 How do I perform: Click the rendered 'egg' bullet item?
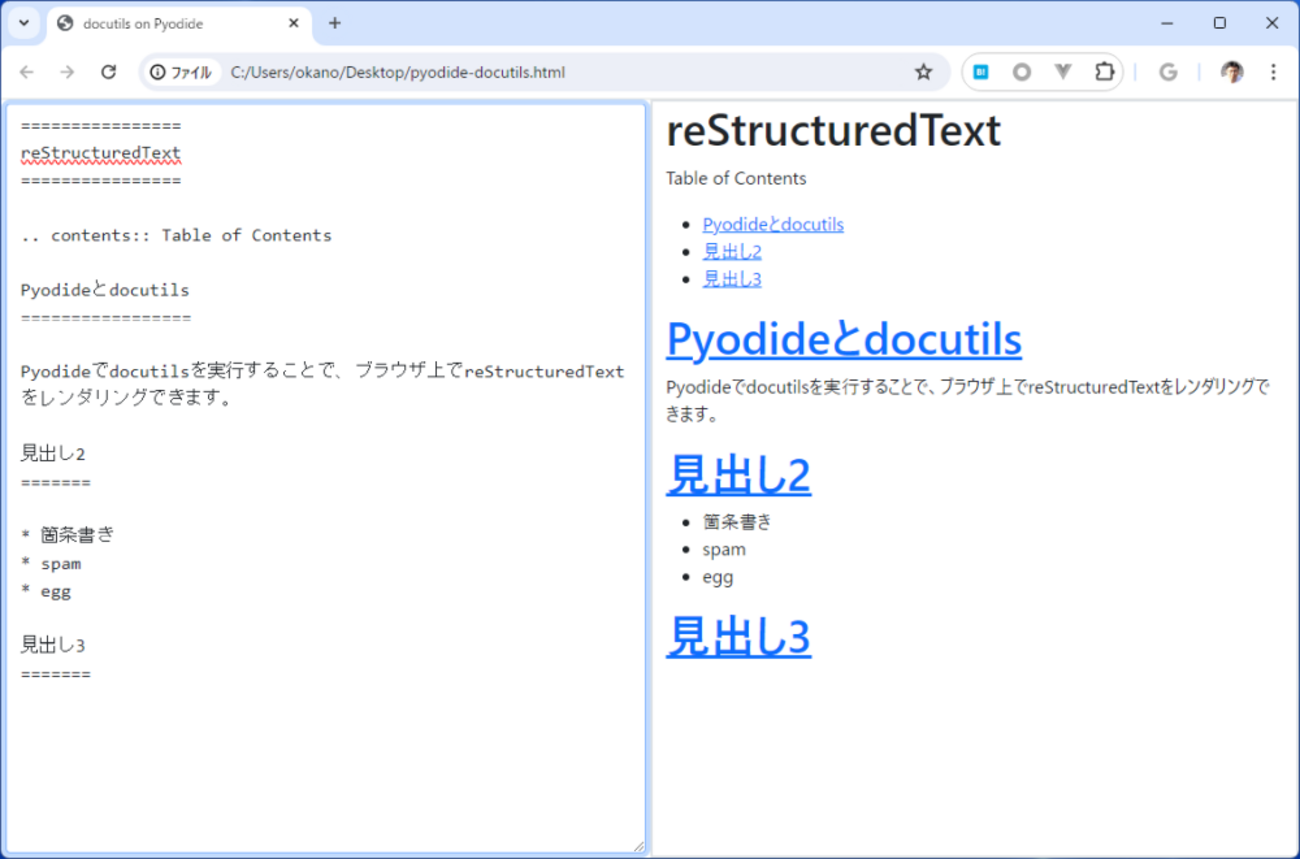(718, 577)
